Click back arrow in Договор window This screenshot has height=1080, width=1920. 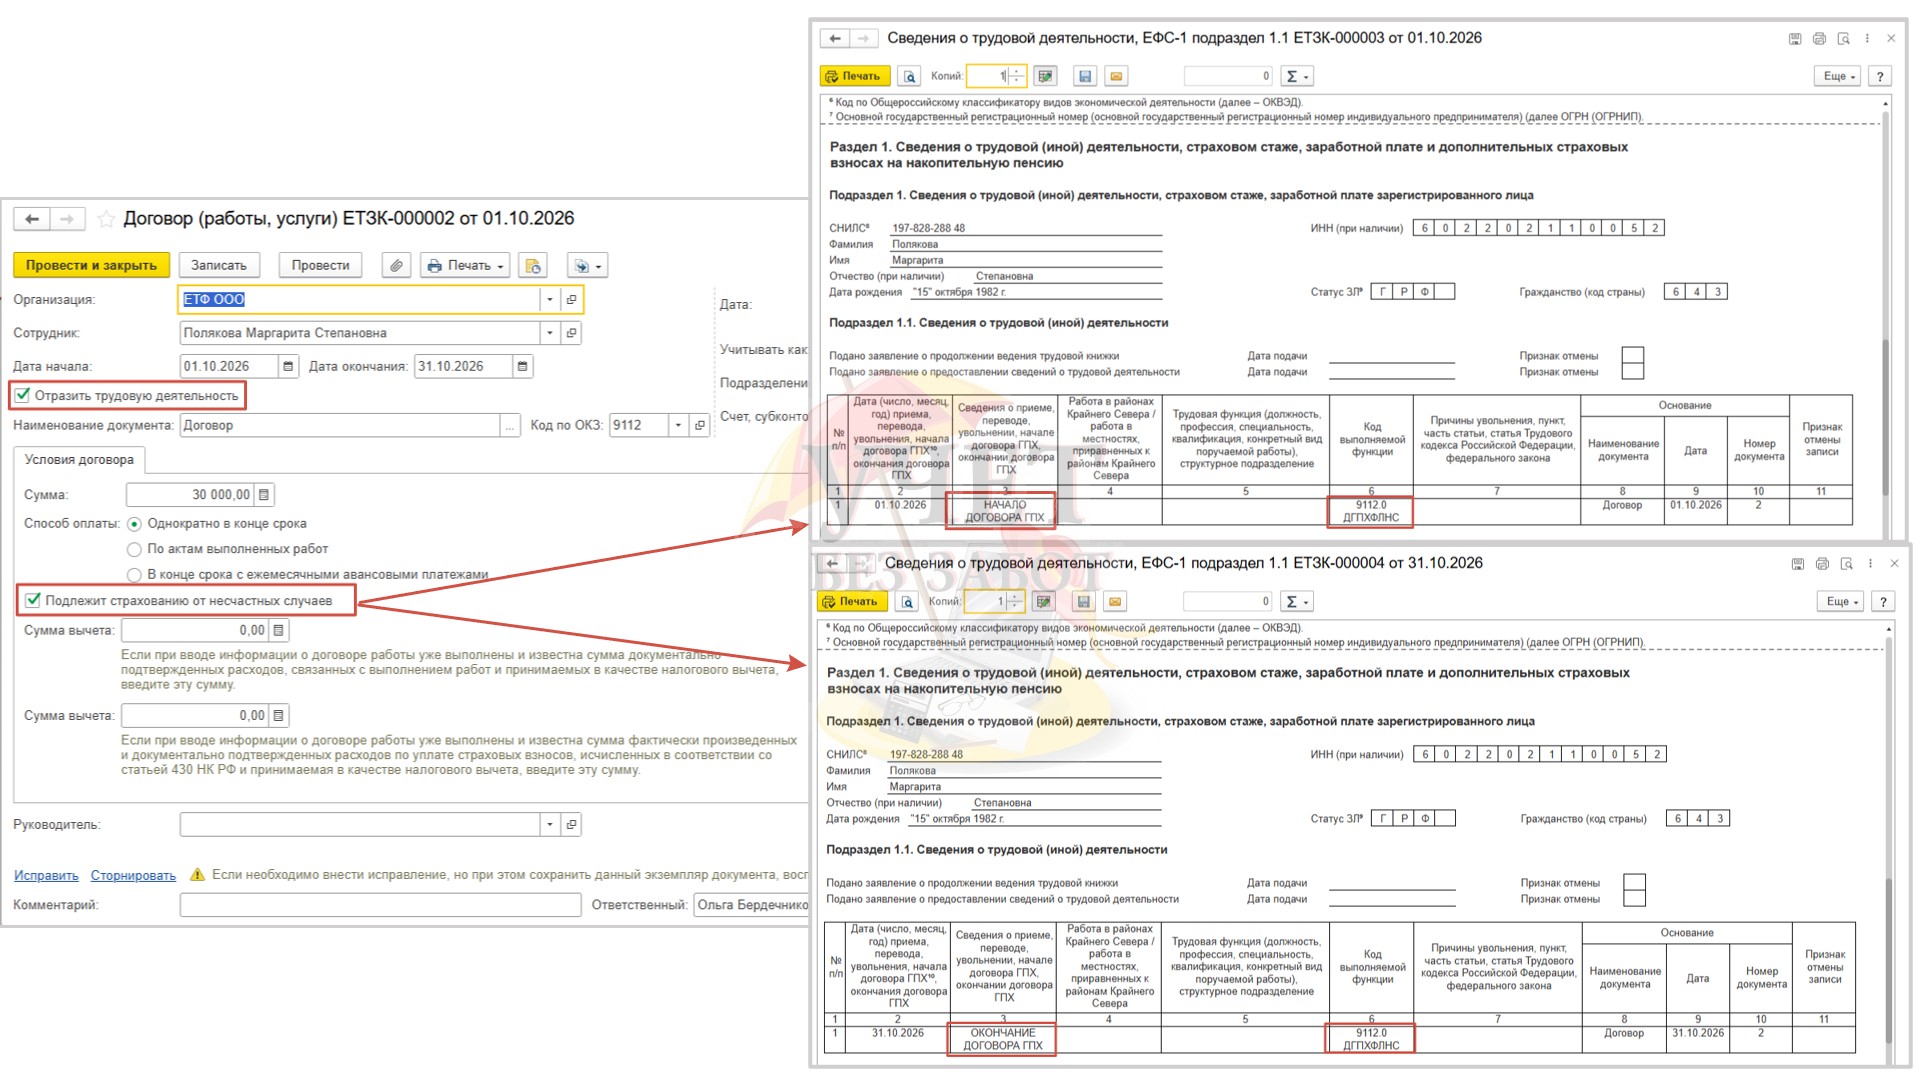tap(32, 219)
